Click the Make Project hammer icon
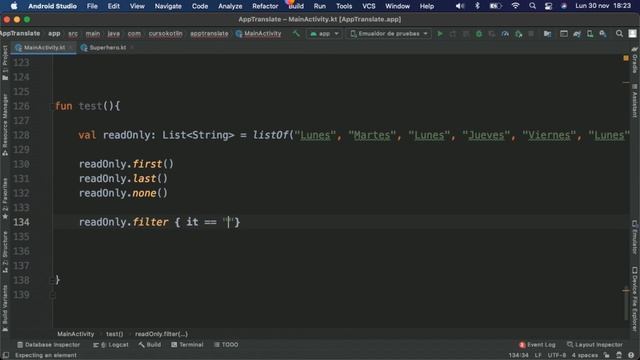The image size is (640, 360). [296, 34]
